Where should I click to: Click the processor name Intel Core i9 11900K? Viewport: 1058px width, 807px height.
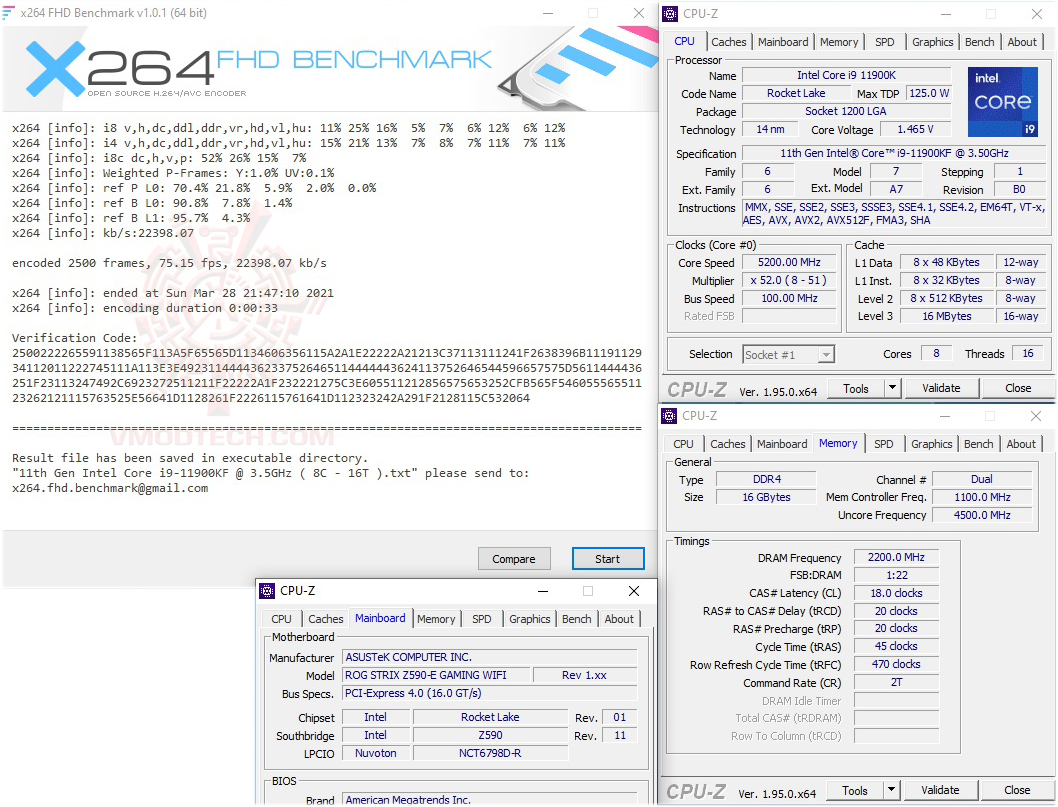tap(846, 76)
